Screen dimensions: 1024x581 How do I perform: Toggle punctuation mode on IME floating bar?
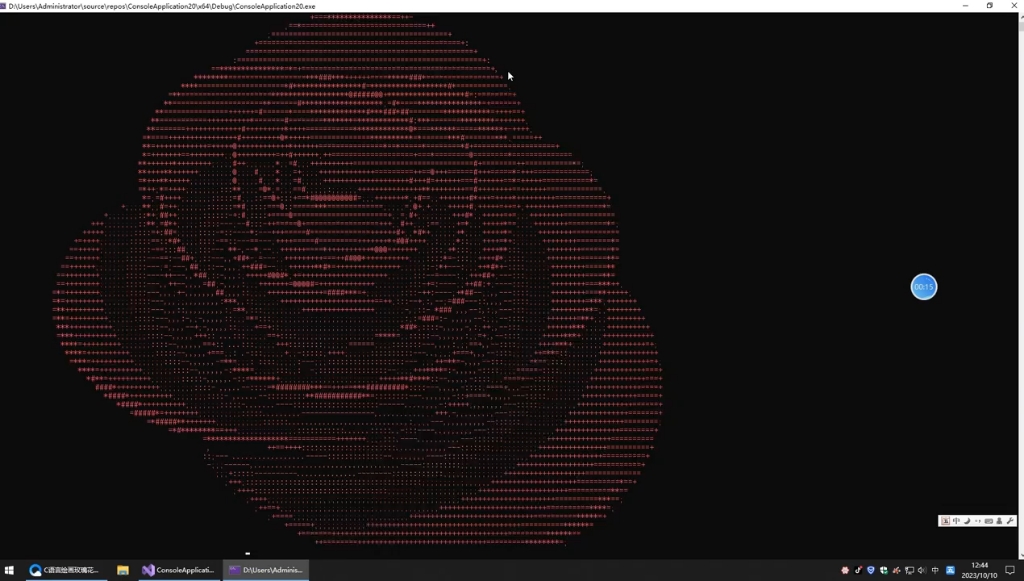(978, 521)
